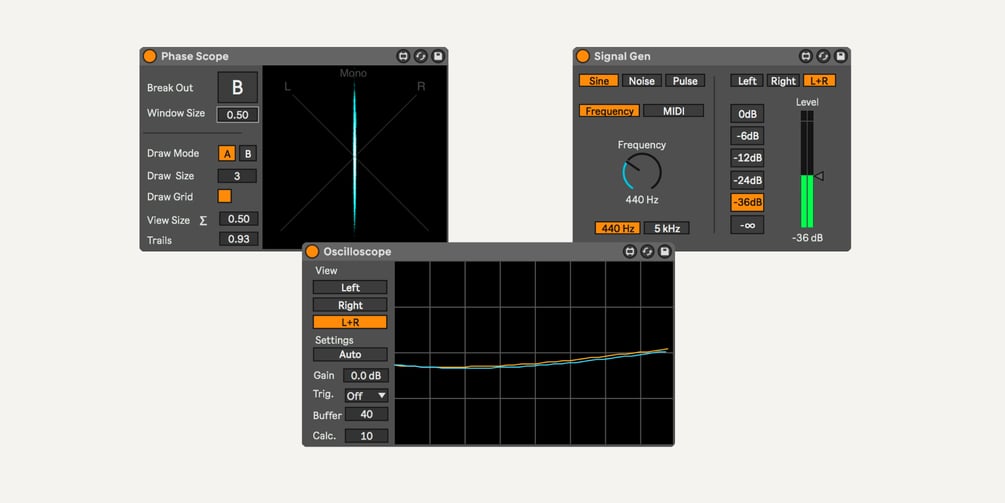1005x503 pixels.
Task: Toggle Phase Scope device power button
Action: tap(149, 56)
